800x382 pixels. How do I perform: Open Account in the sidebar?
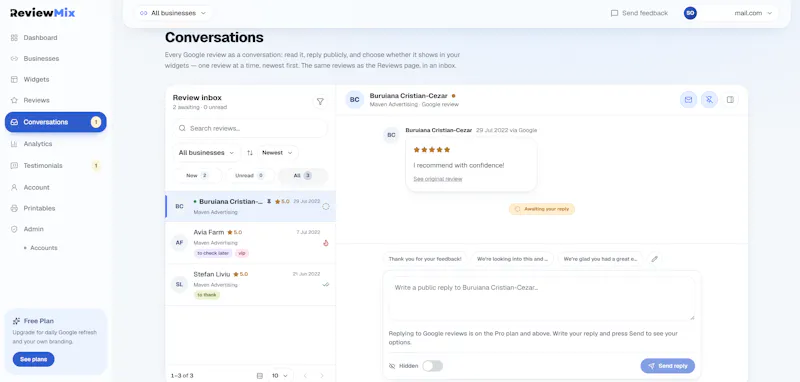tap(56, 187)
